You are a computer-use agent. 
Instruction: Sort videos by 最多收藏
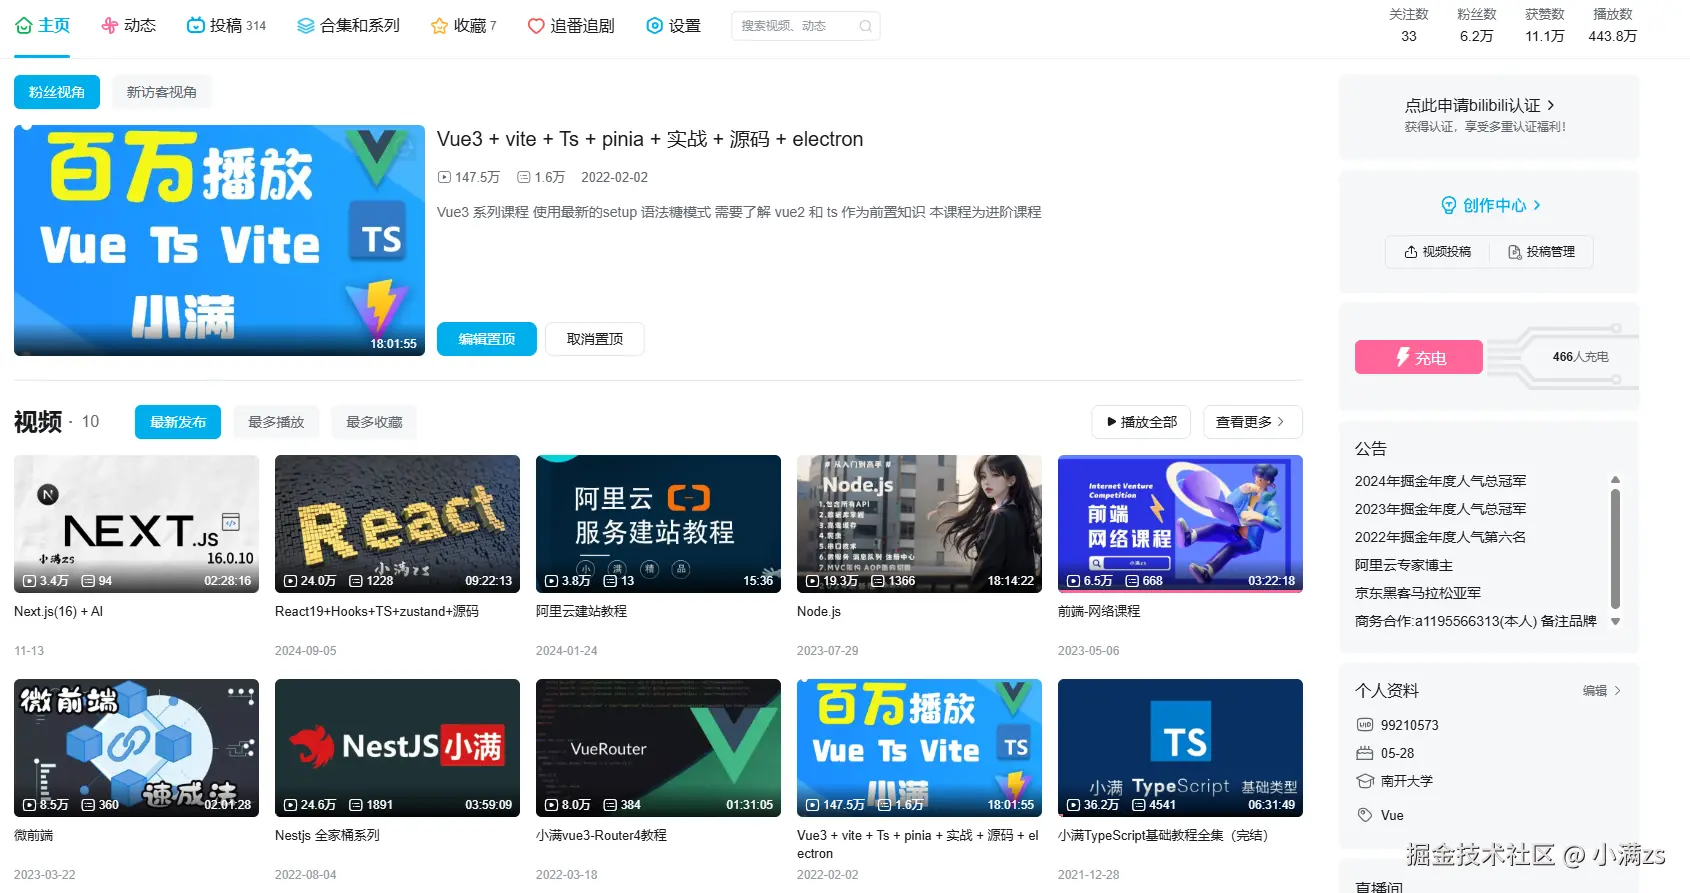374,422
